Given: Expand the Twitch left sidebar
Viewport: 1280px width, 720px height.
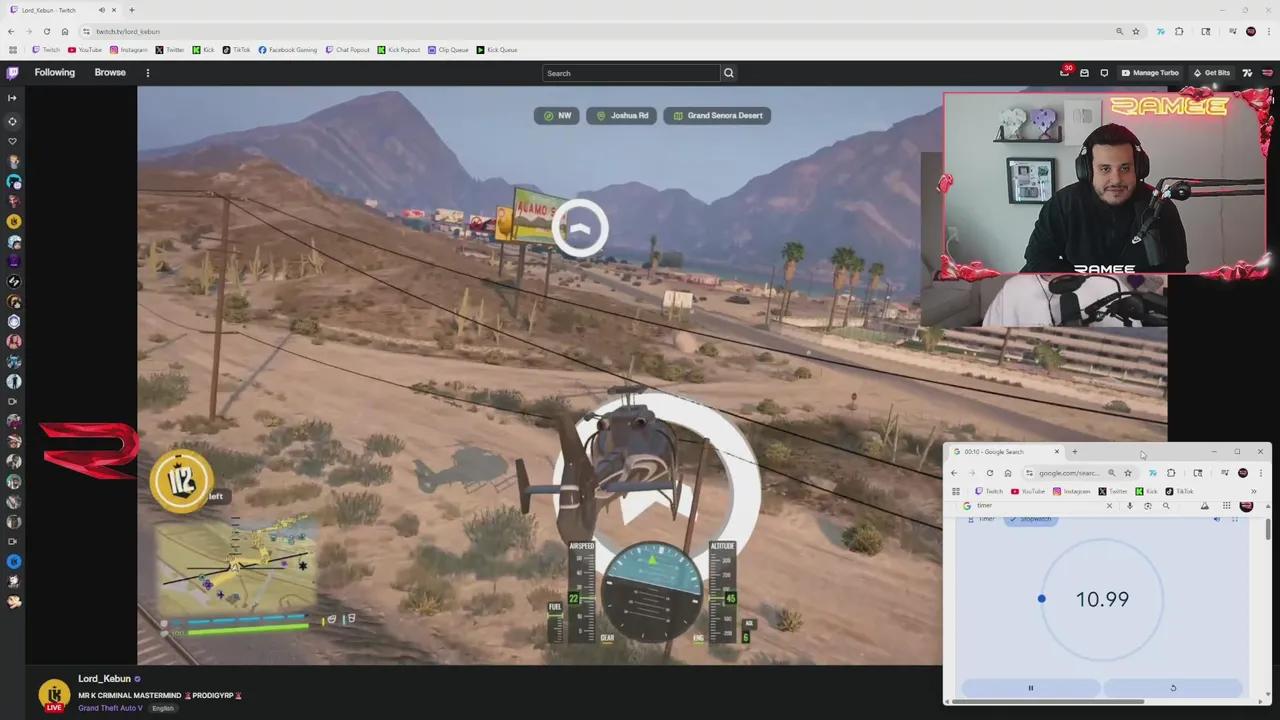Looking at the screenshot, I should click(x=12, y=98).
